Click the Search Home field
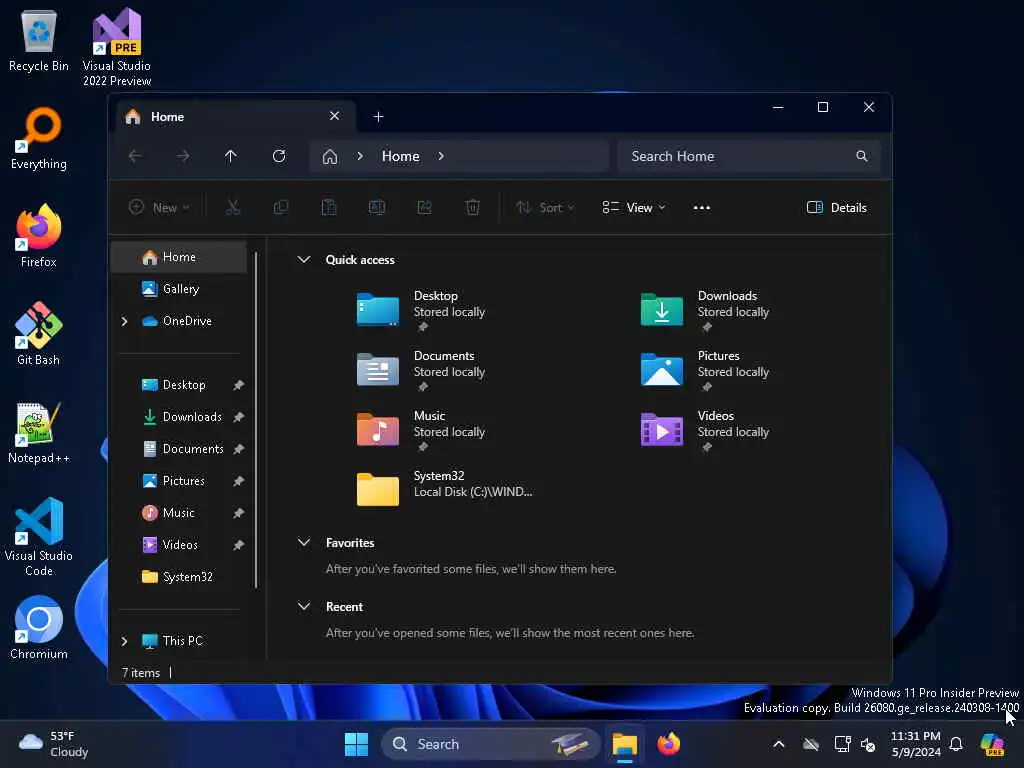The height and width of the screenshot is (768, 1024). [x=748, y=156]
